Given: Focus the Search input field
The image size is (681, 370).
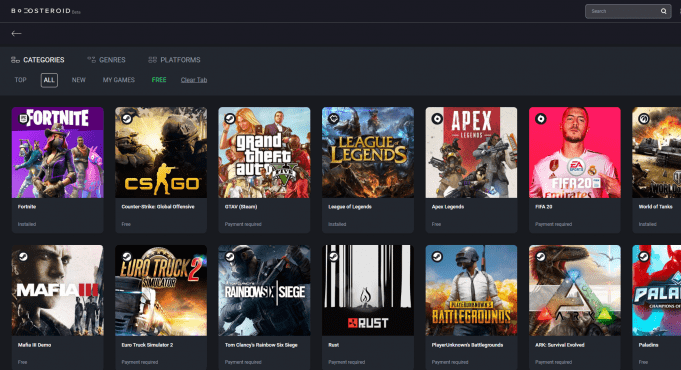Looking at the screenshot, I should coord(622,11).
